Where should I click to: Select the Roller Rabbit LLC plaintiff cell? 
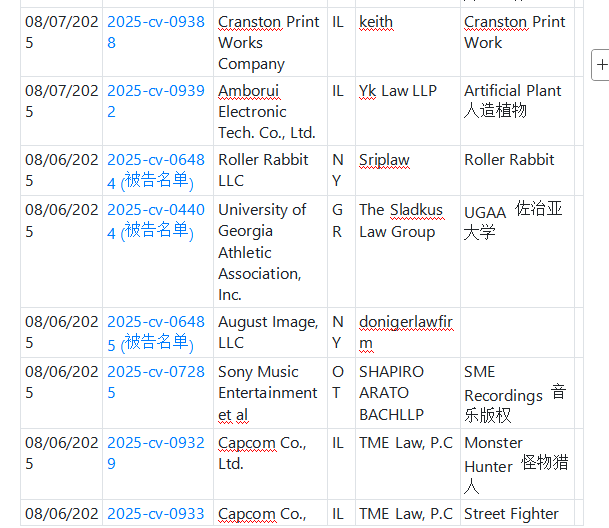click(x=270, y=171)
